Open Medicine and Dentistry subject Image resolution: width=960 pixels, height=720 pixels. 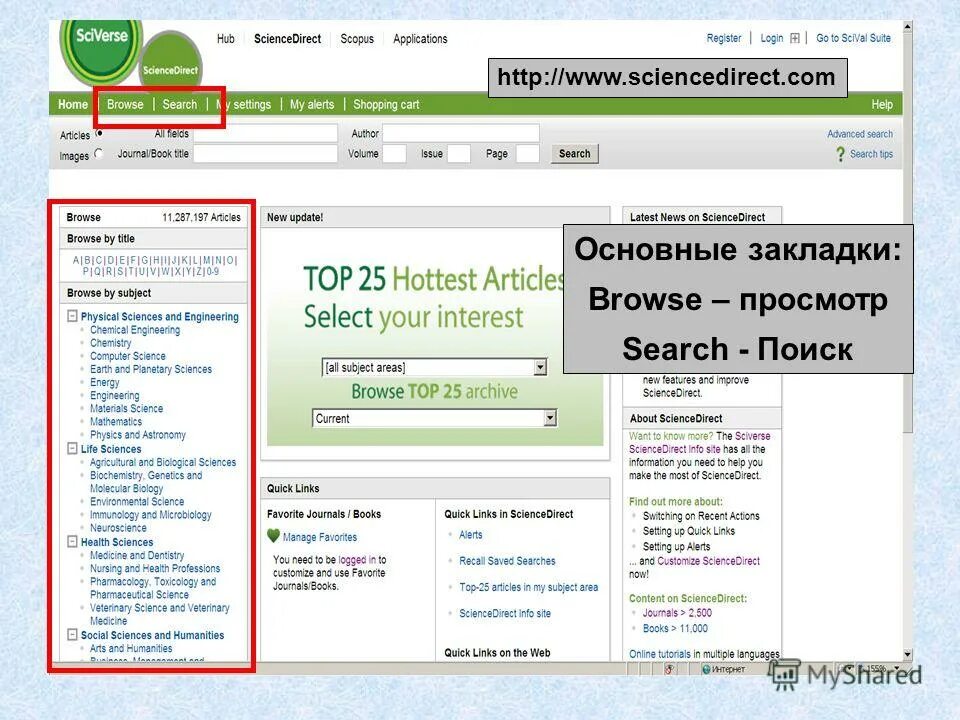coord(137,555)
